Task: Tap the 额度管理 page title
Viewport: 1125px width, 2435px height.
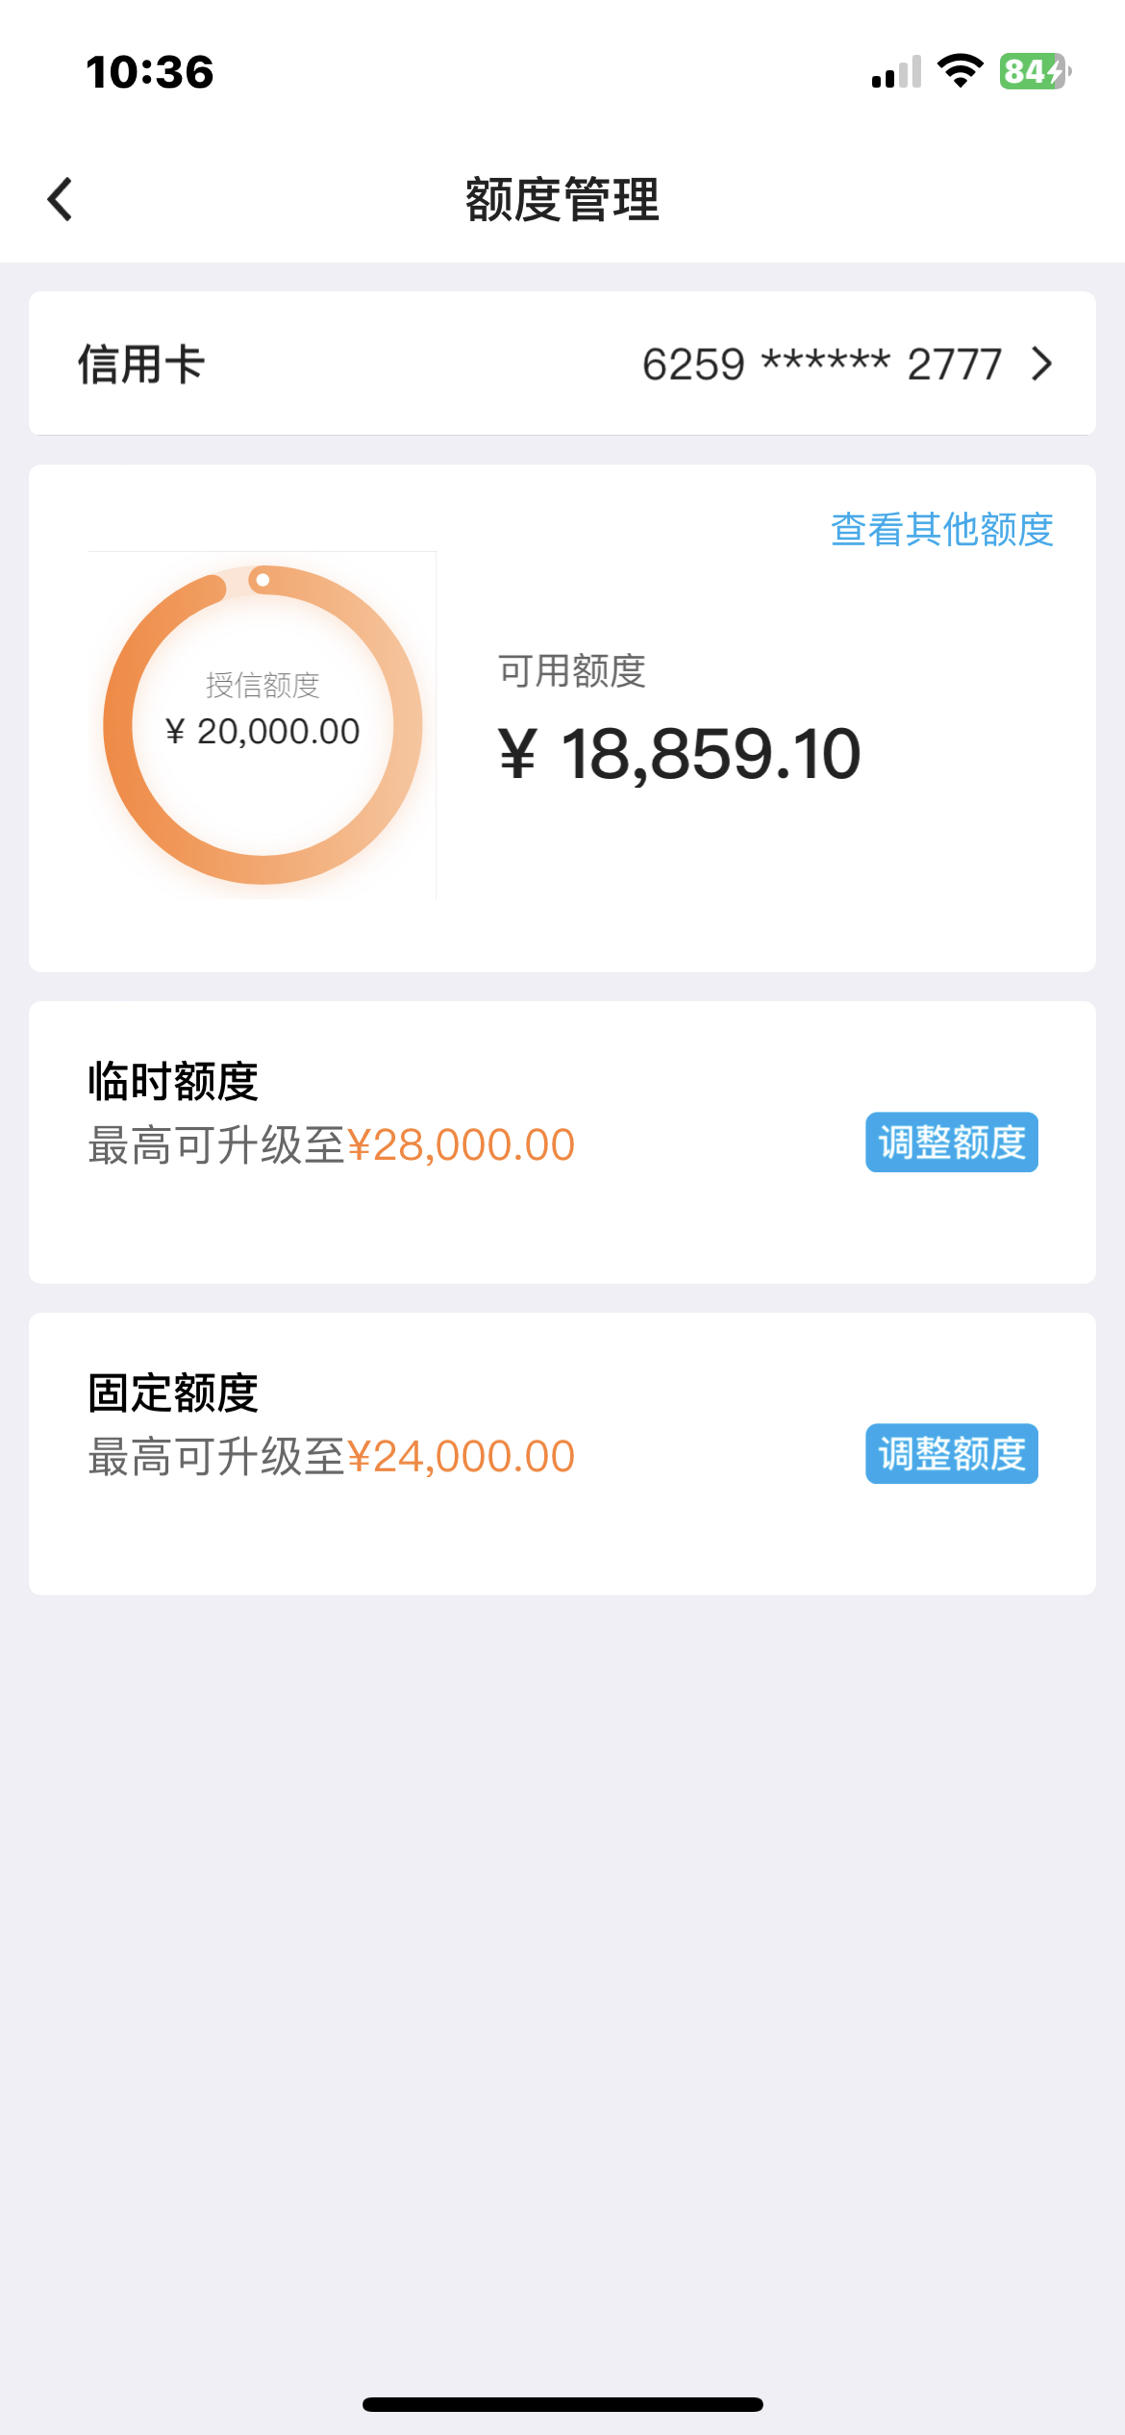Action: pos(563,199)
